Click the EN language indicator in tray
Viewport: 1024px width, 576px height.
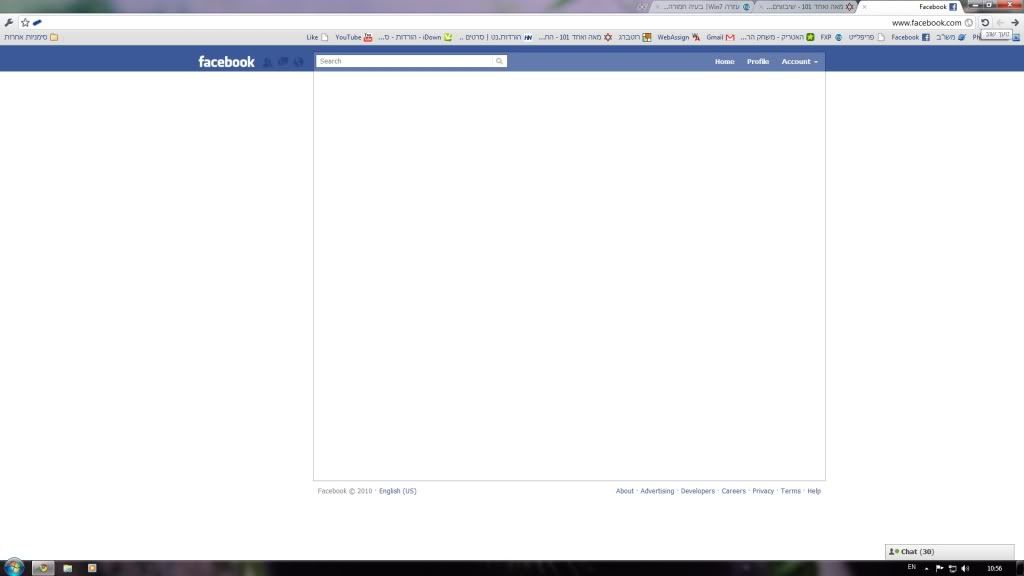coord(912,568)
